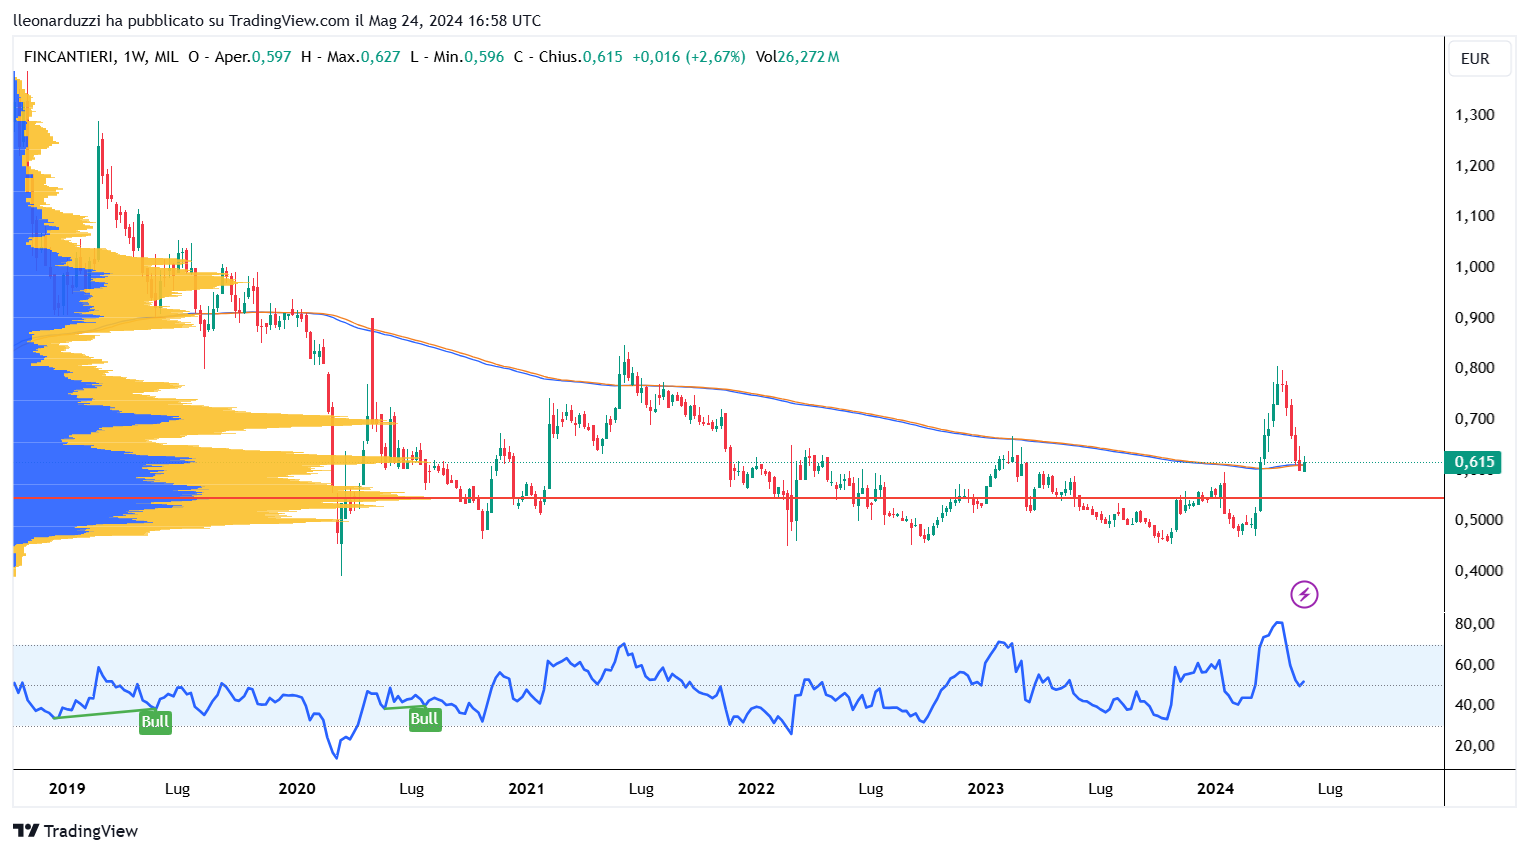Click the Bull label near Lug 2020
Viewport: 1529px width, 854px height.
coord(425,719)
